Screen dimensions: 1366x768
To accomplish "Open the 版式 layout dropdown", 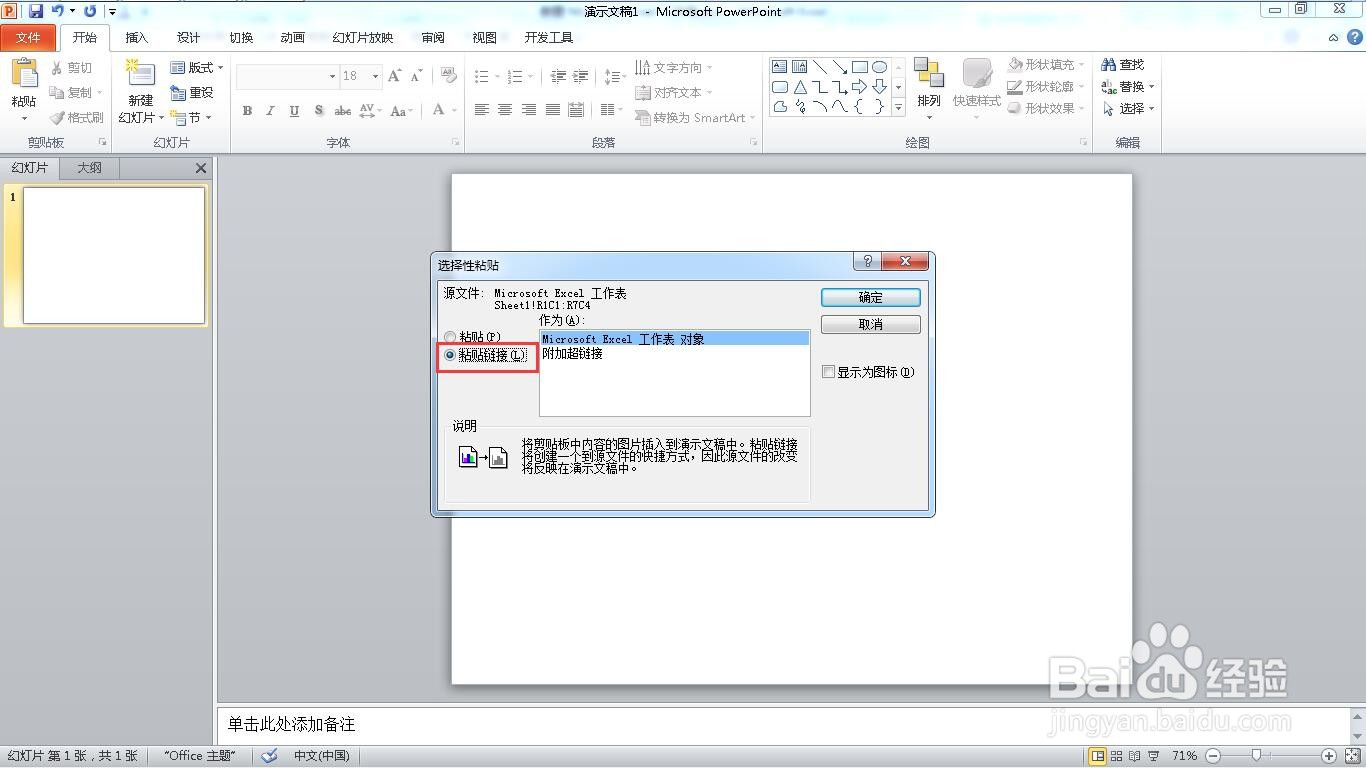I will pos(197,68).
